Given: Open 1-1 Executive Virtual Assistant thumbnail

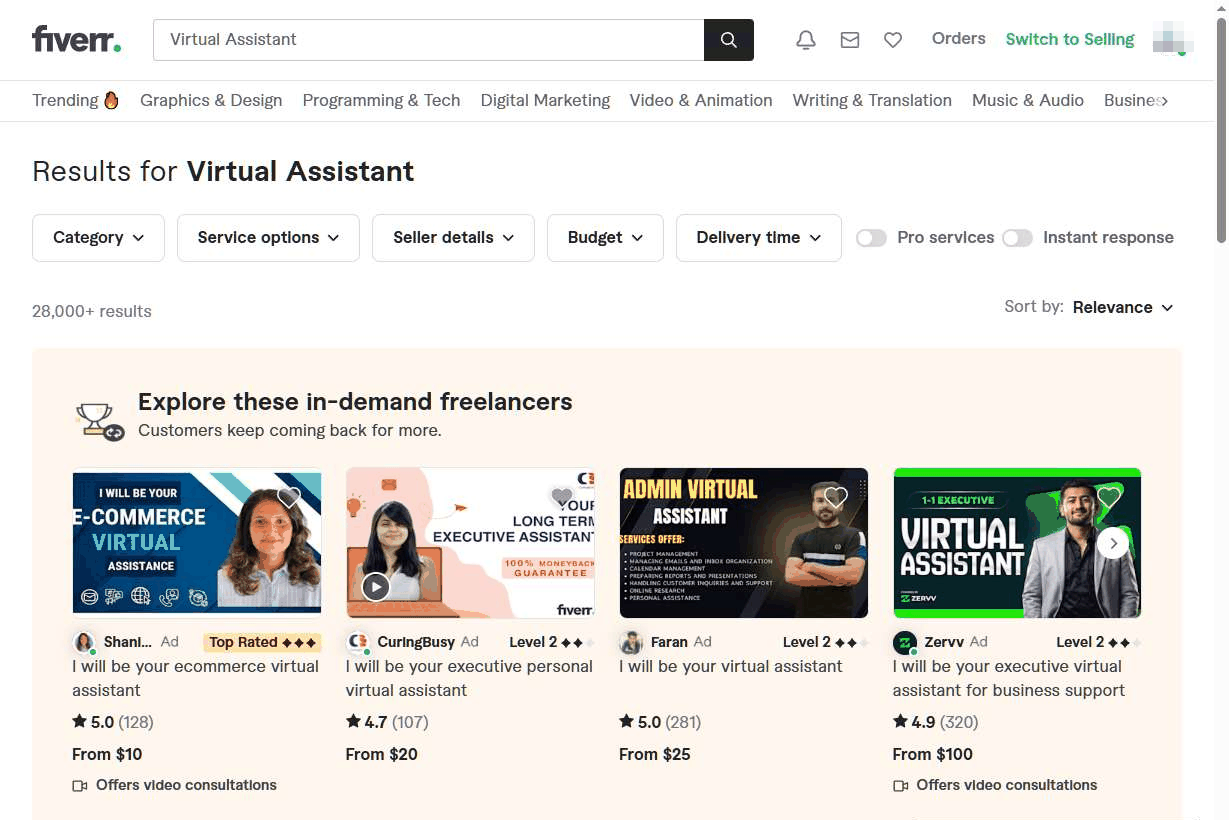Looking at the screenshot, I should pyautogui.click(x=1017, y=543).
